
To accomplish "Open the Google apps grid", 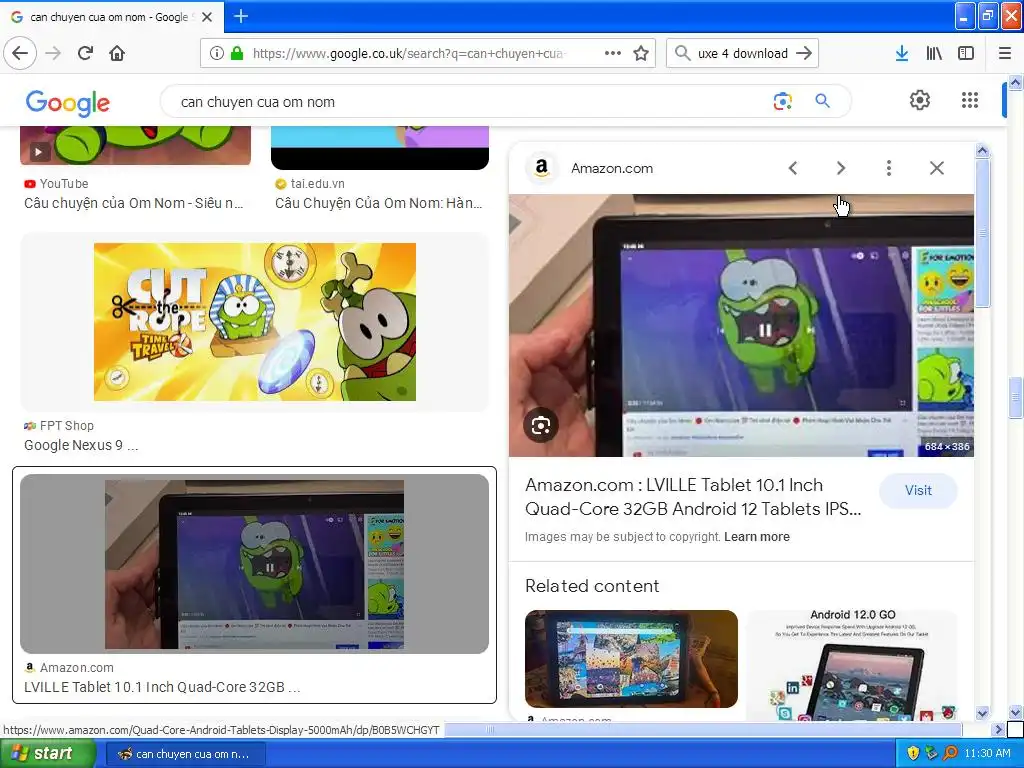I will [x=970, y=100].
